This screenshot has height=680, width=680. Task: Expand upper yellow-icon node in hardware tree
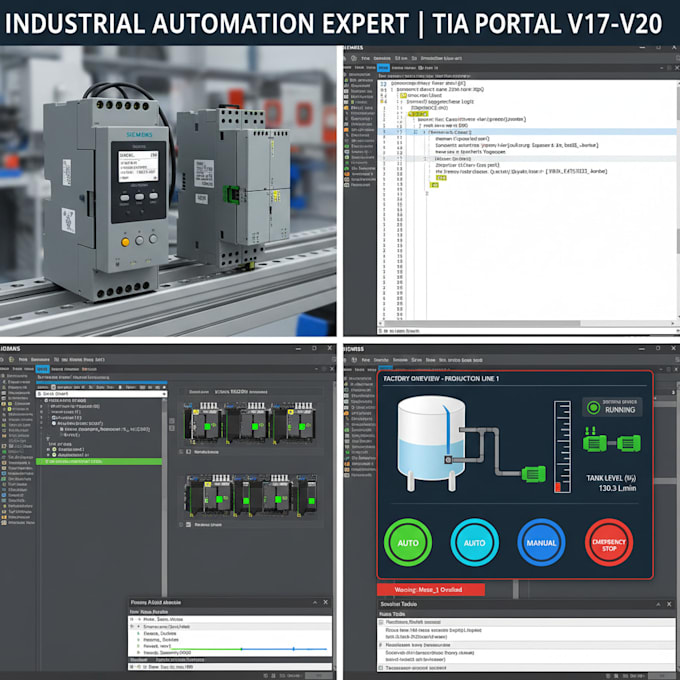49,450
